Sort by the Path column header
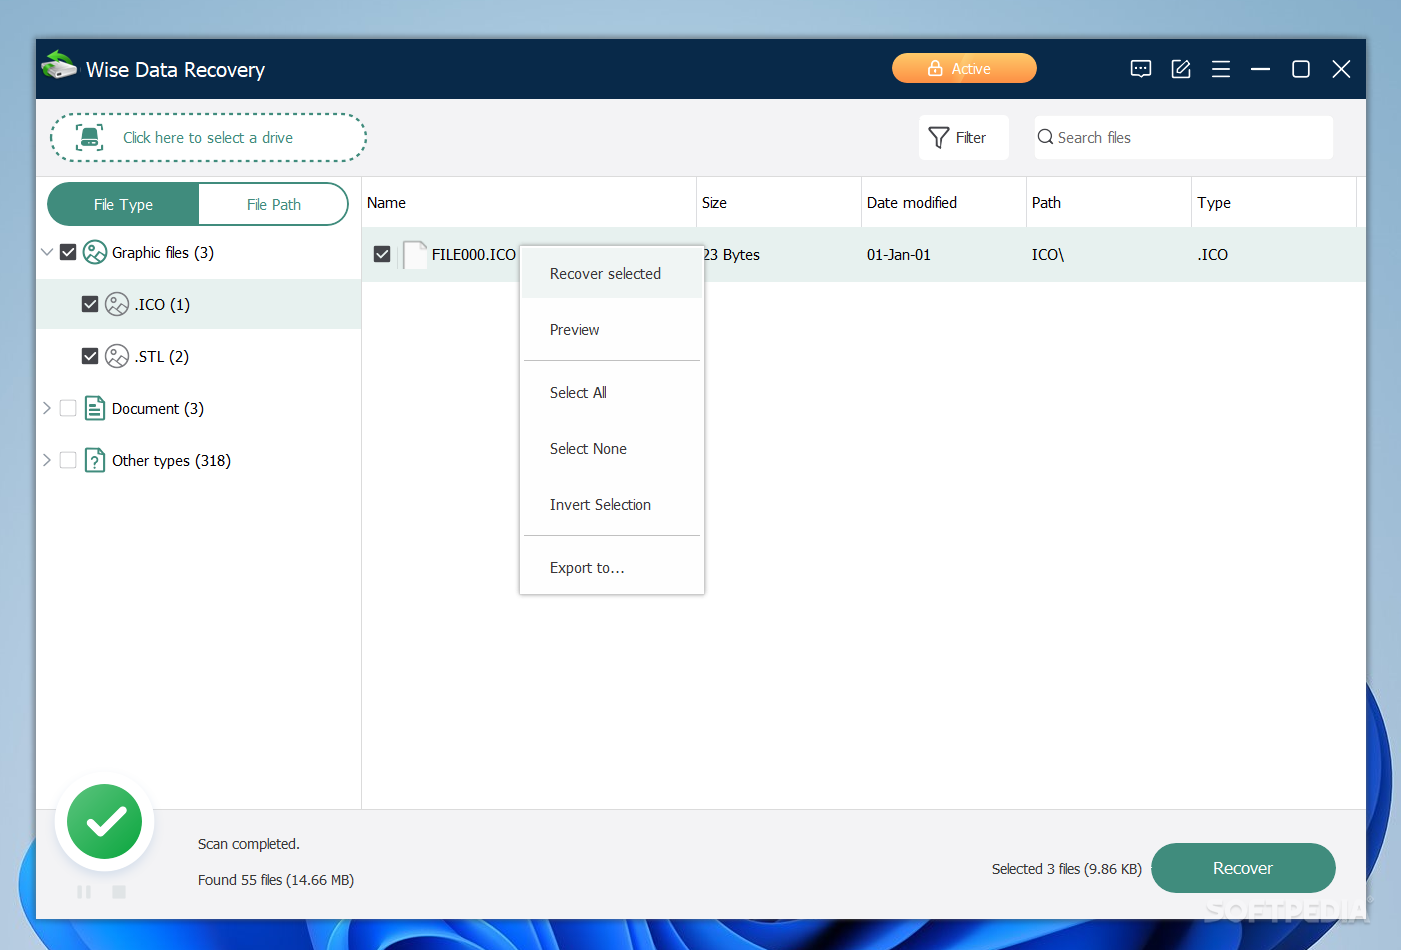 (1109, 203)
